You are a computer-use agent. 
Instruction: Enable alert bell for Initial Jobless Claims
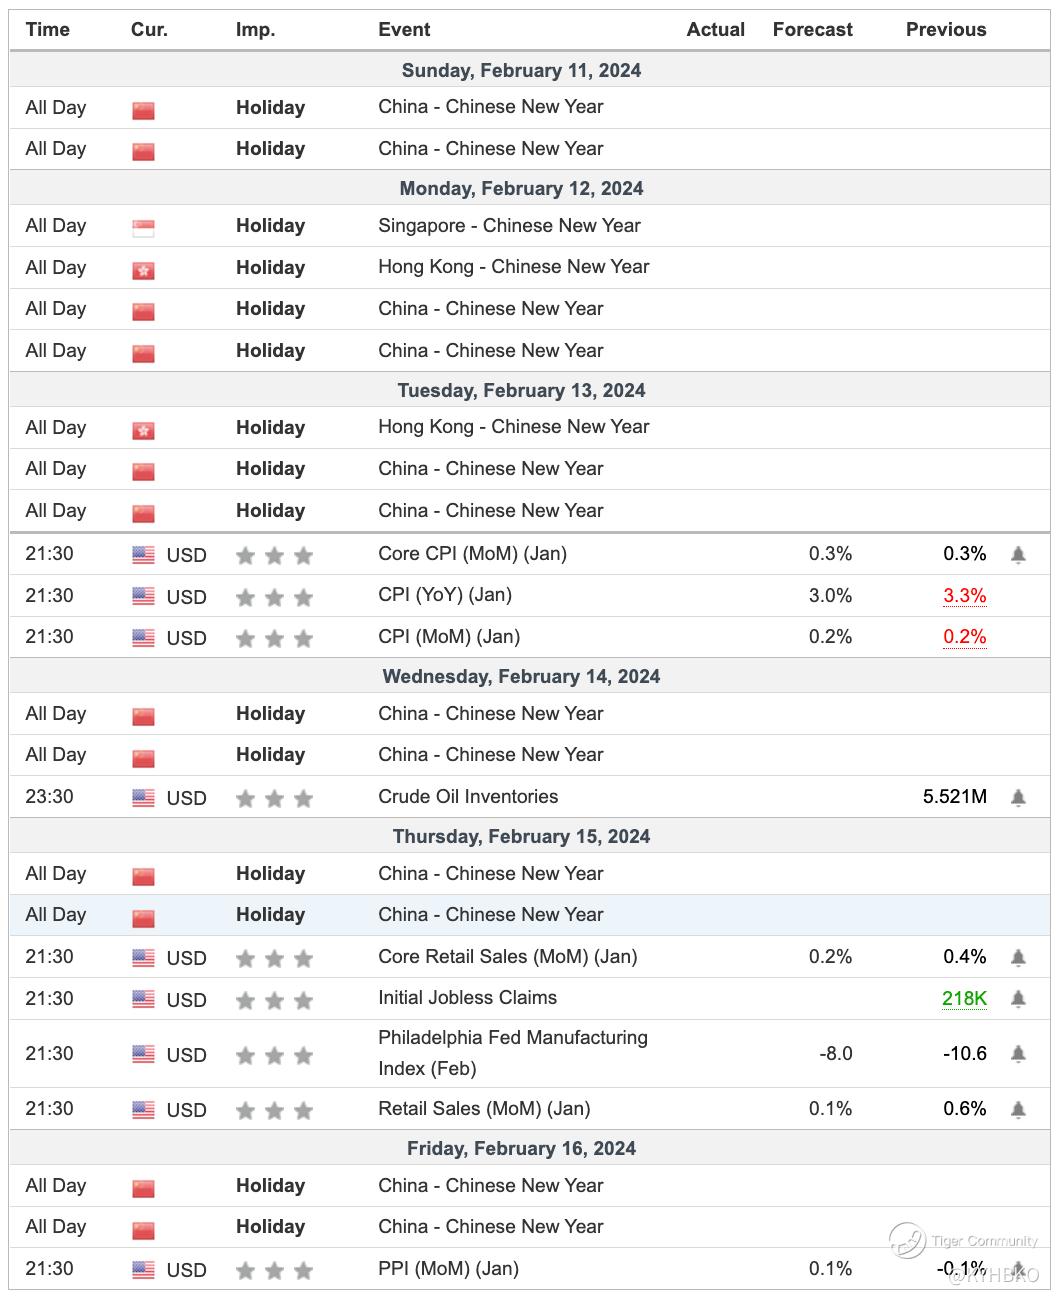[1018, 999]
